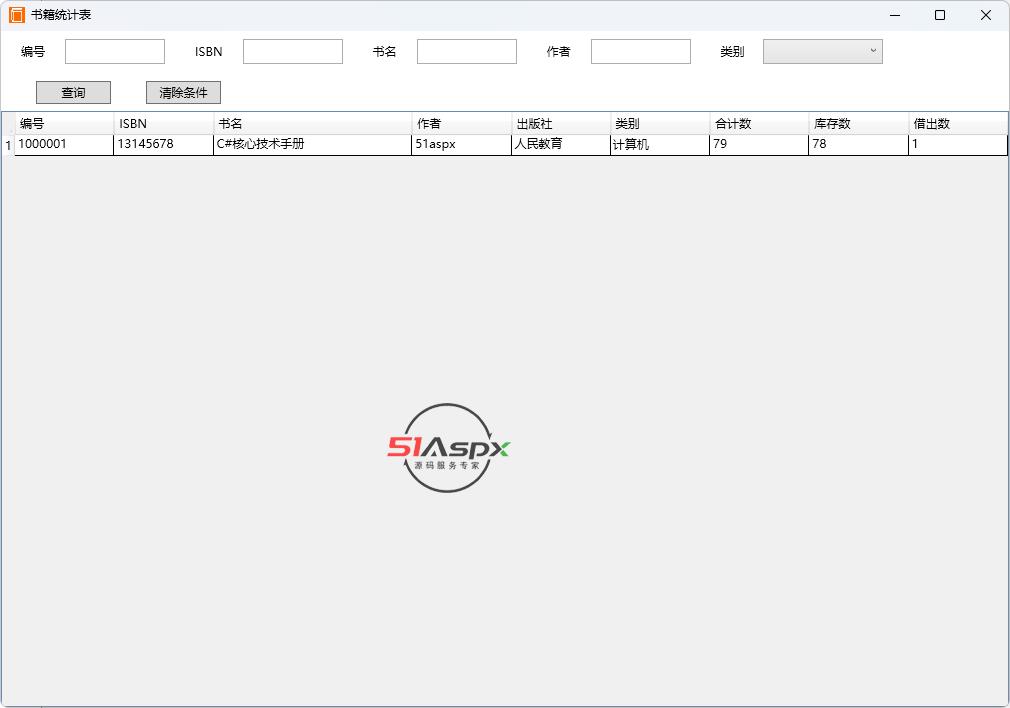This screenshot has height=708, width=1010.
Task: Sort by the 借出数 column header
Action: tap(958, 124)
